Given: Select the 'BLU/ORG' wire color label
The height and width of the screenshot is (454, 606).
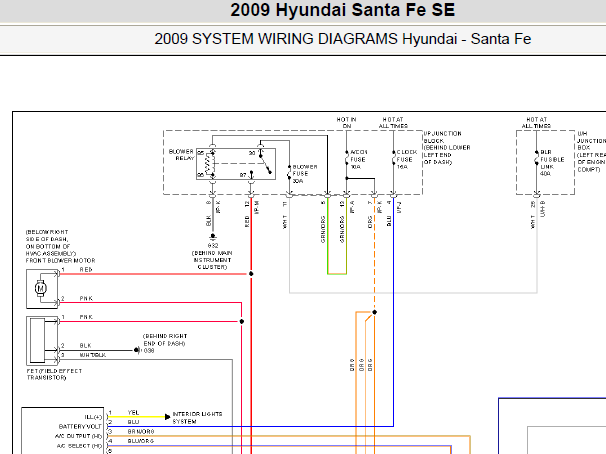Looking at the screenshot, I should (x=141, y=441).
